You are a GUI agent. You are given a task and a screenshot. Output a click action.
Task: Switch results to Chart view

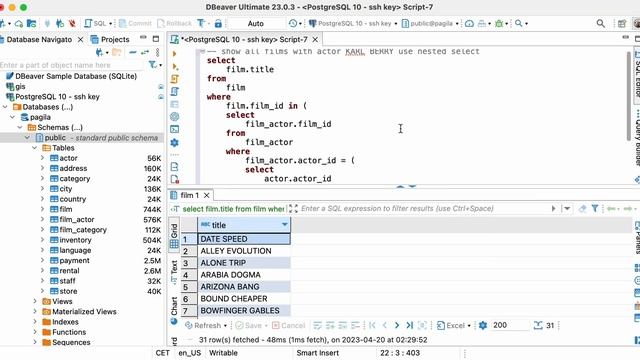coord(174,310)
